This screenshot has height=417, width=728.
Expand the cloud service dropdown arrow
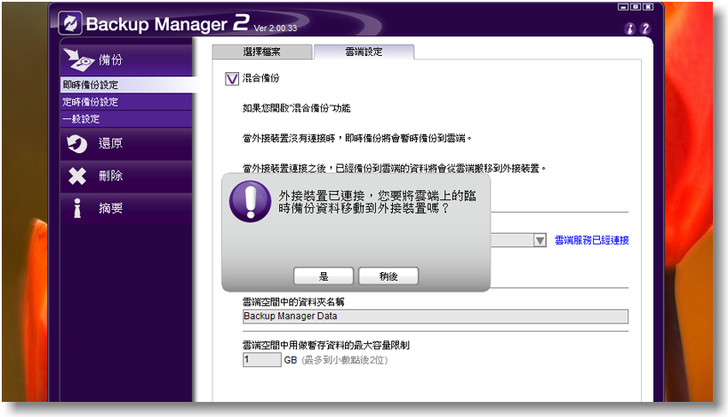pos(540,240)
